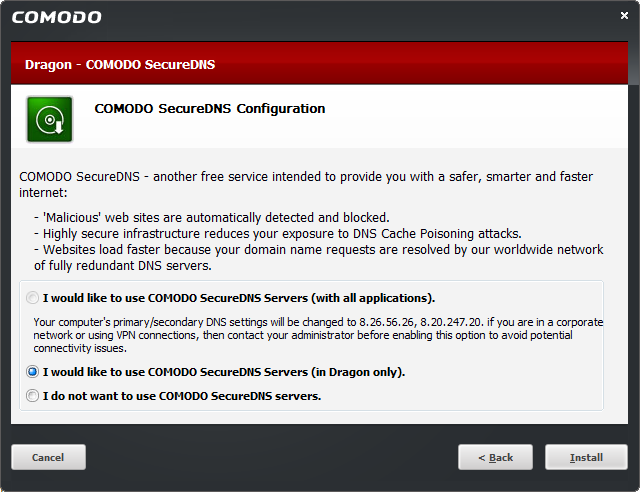The width and height of the screenshot is (640, 492).
Task: Click the 'do not want to use' label text
Action: pyautogui.click(x=181, y=396)
